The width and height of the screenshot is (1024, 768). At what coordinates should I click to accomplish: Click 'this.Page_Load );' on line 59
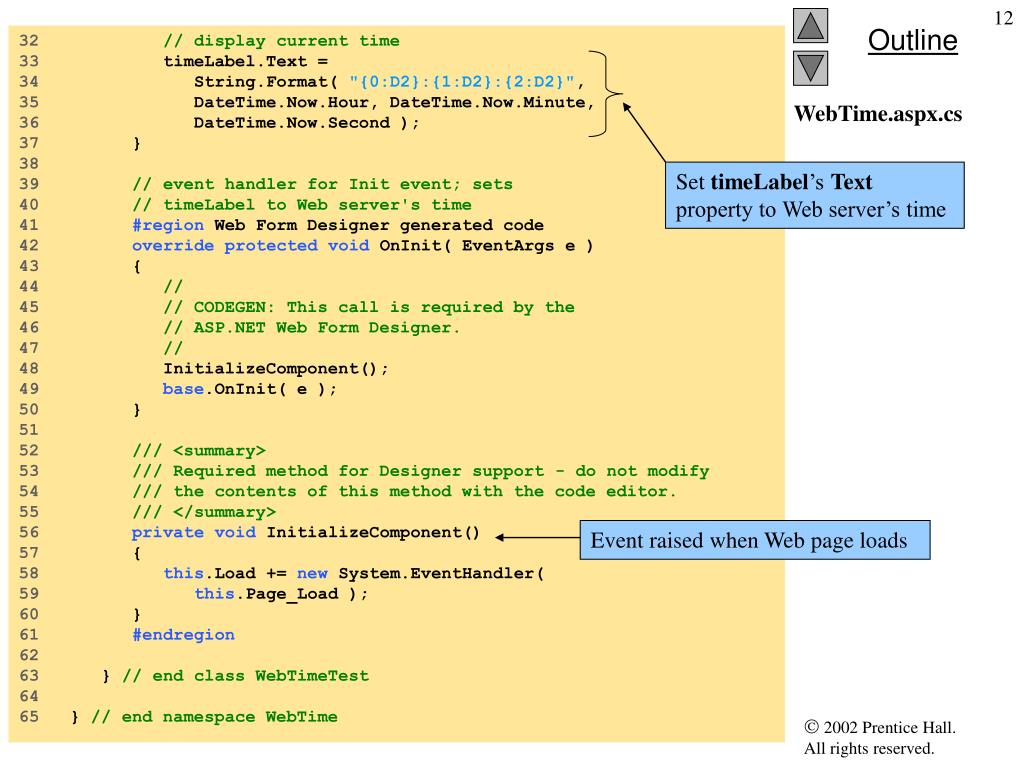pos(281,594)
